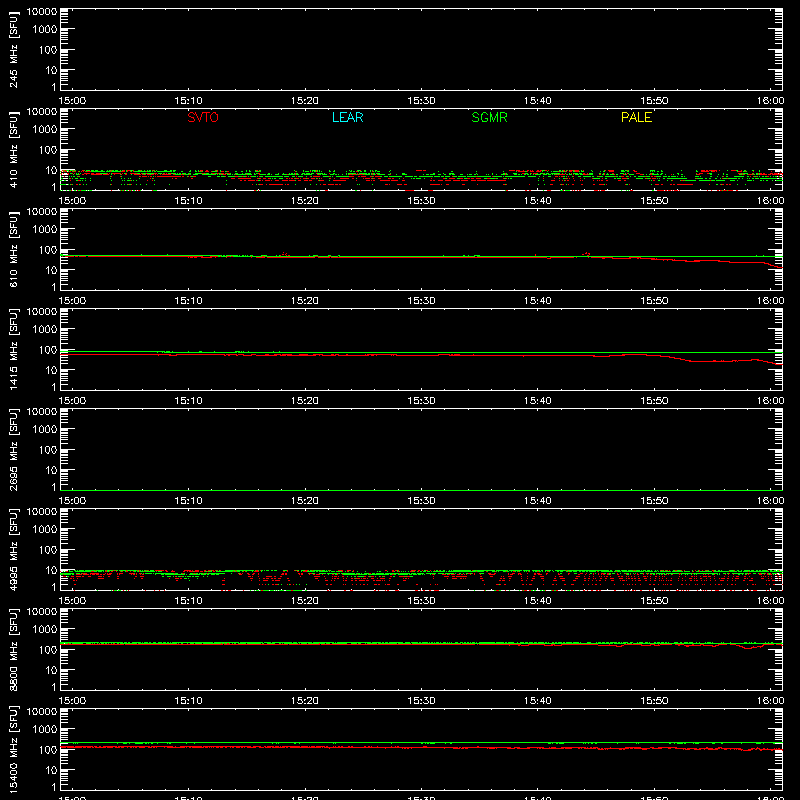Click the 245 MHz [SFU] axis title

[14, 50]
